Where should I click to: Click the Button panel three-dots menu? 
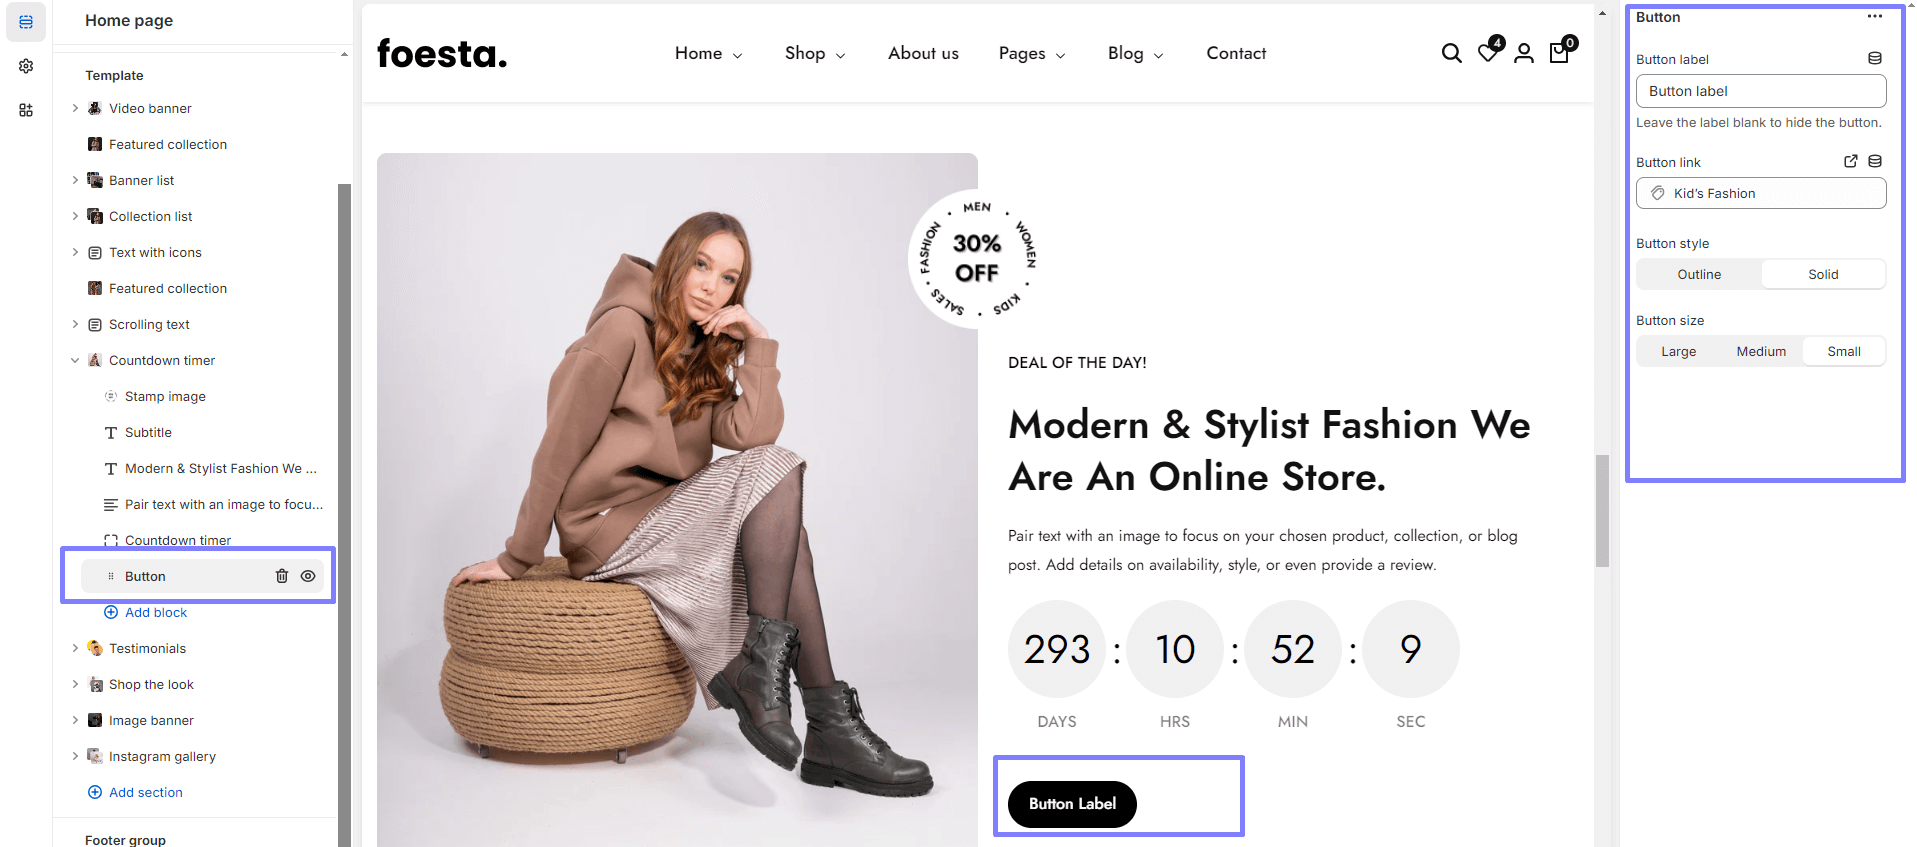point(1874,17)
